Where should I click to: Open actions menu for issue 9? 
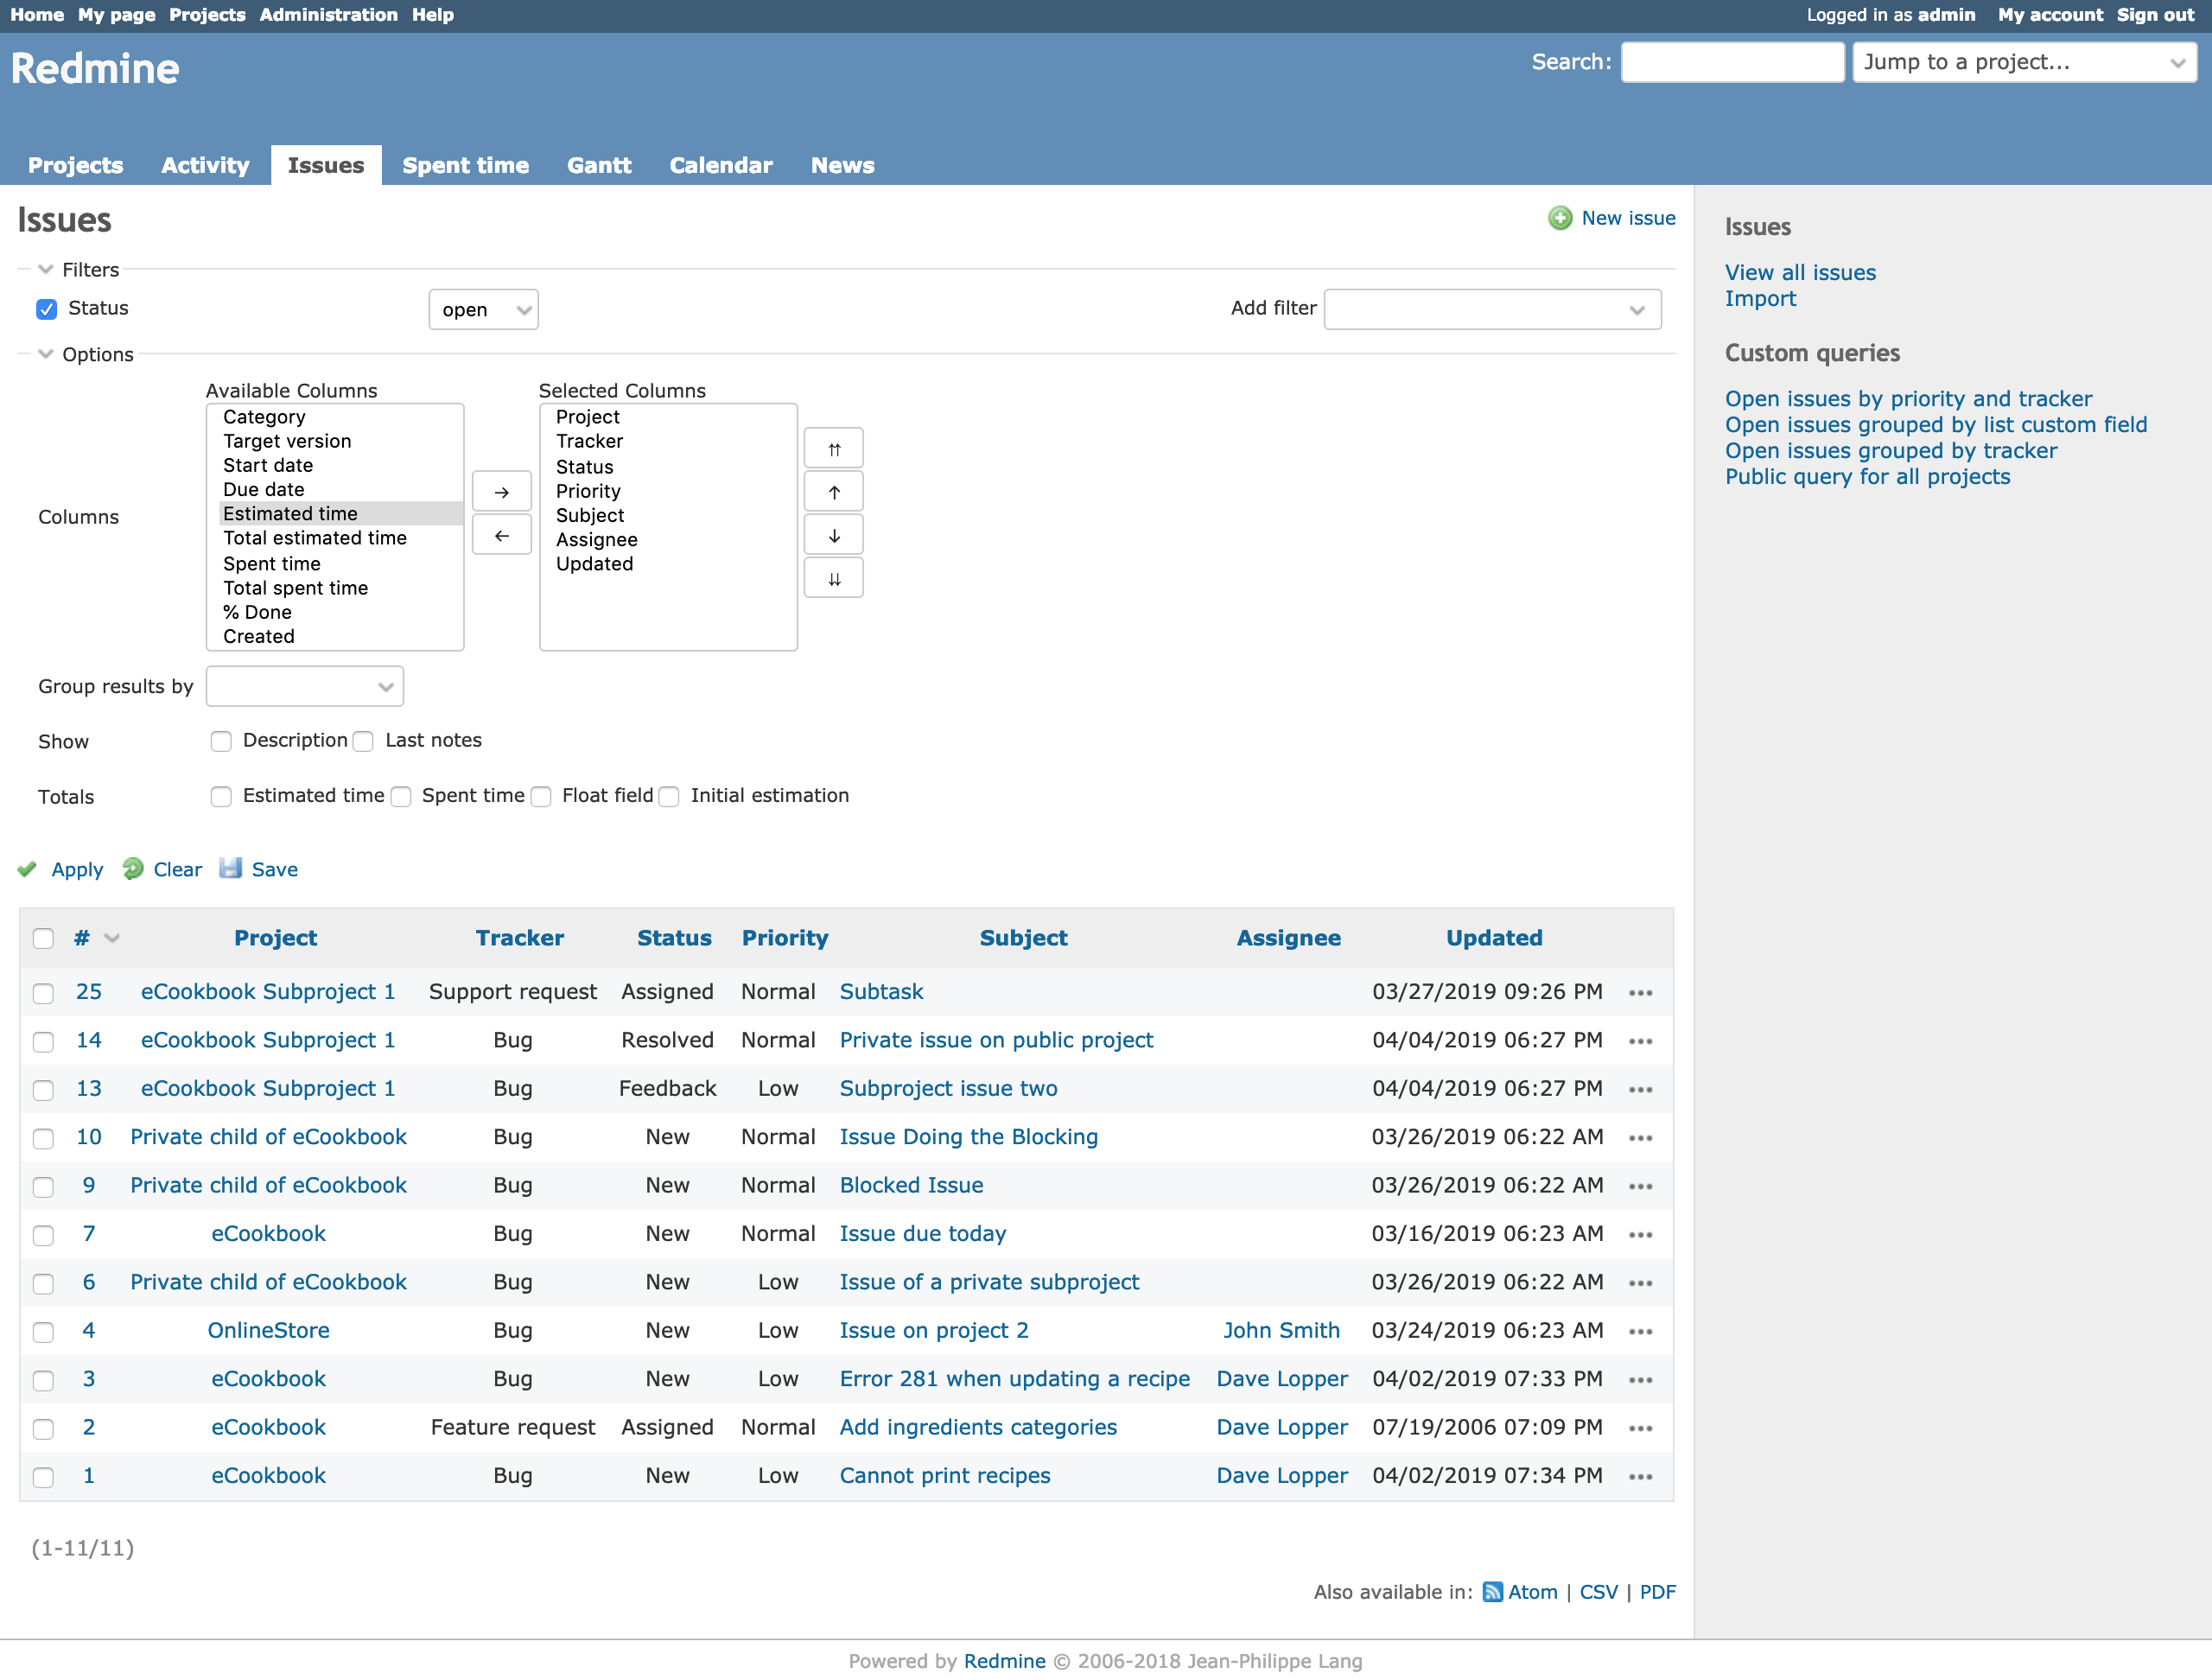click(1640, 1186)
